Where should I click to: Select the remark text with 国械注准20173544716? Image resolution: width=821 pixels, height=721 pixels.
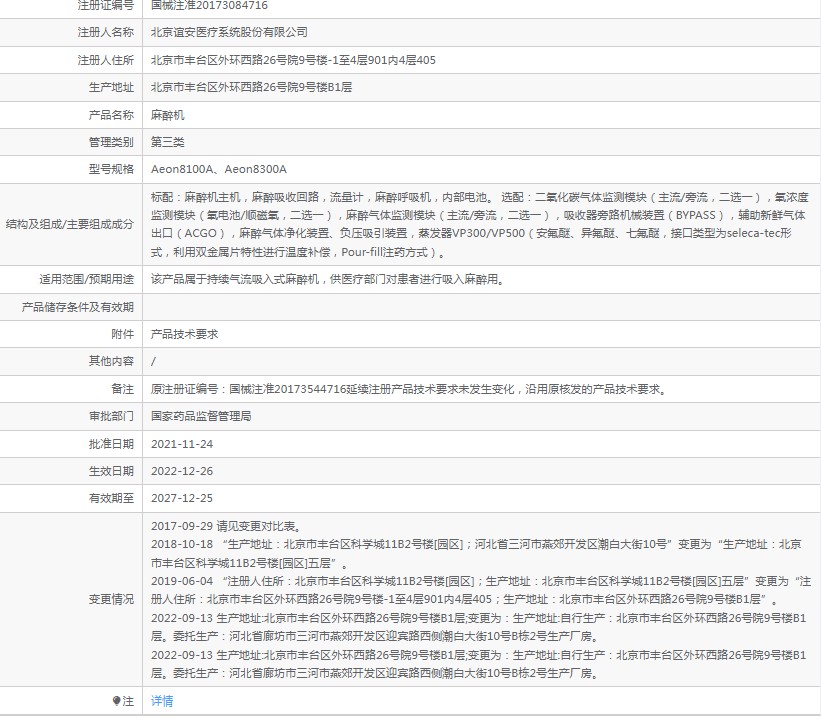click(409, 390)
